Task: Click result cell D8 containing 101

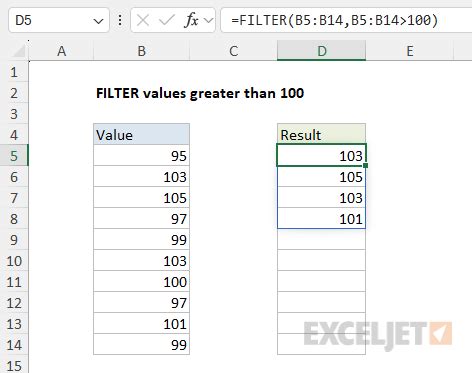Action: point(321,219)
